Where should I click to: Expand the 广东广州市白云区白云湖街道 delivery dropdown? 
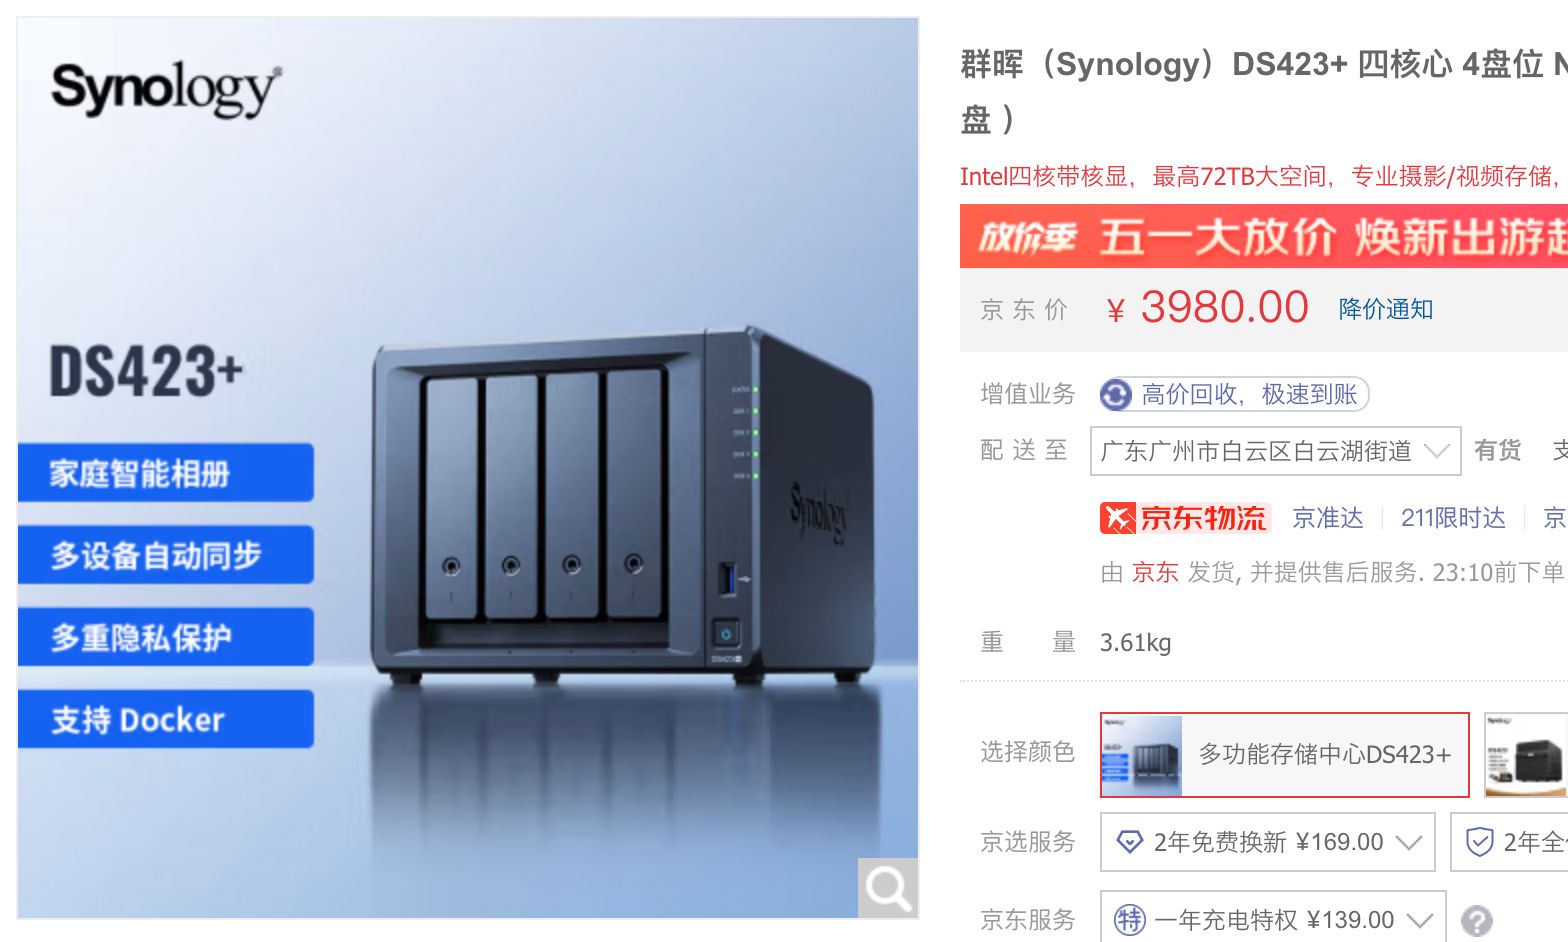[x=1275, y=451]
